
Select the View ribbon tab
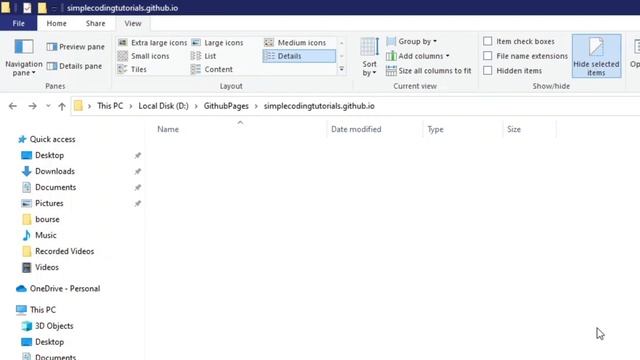coord(133,23)
